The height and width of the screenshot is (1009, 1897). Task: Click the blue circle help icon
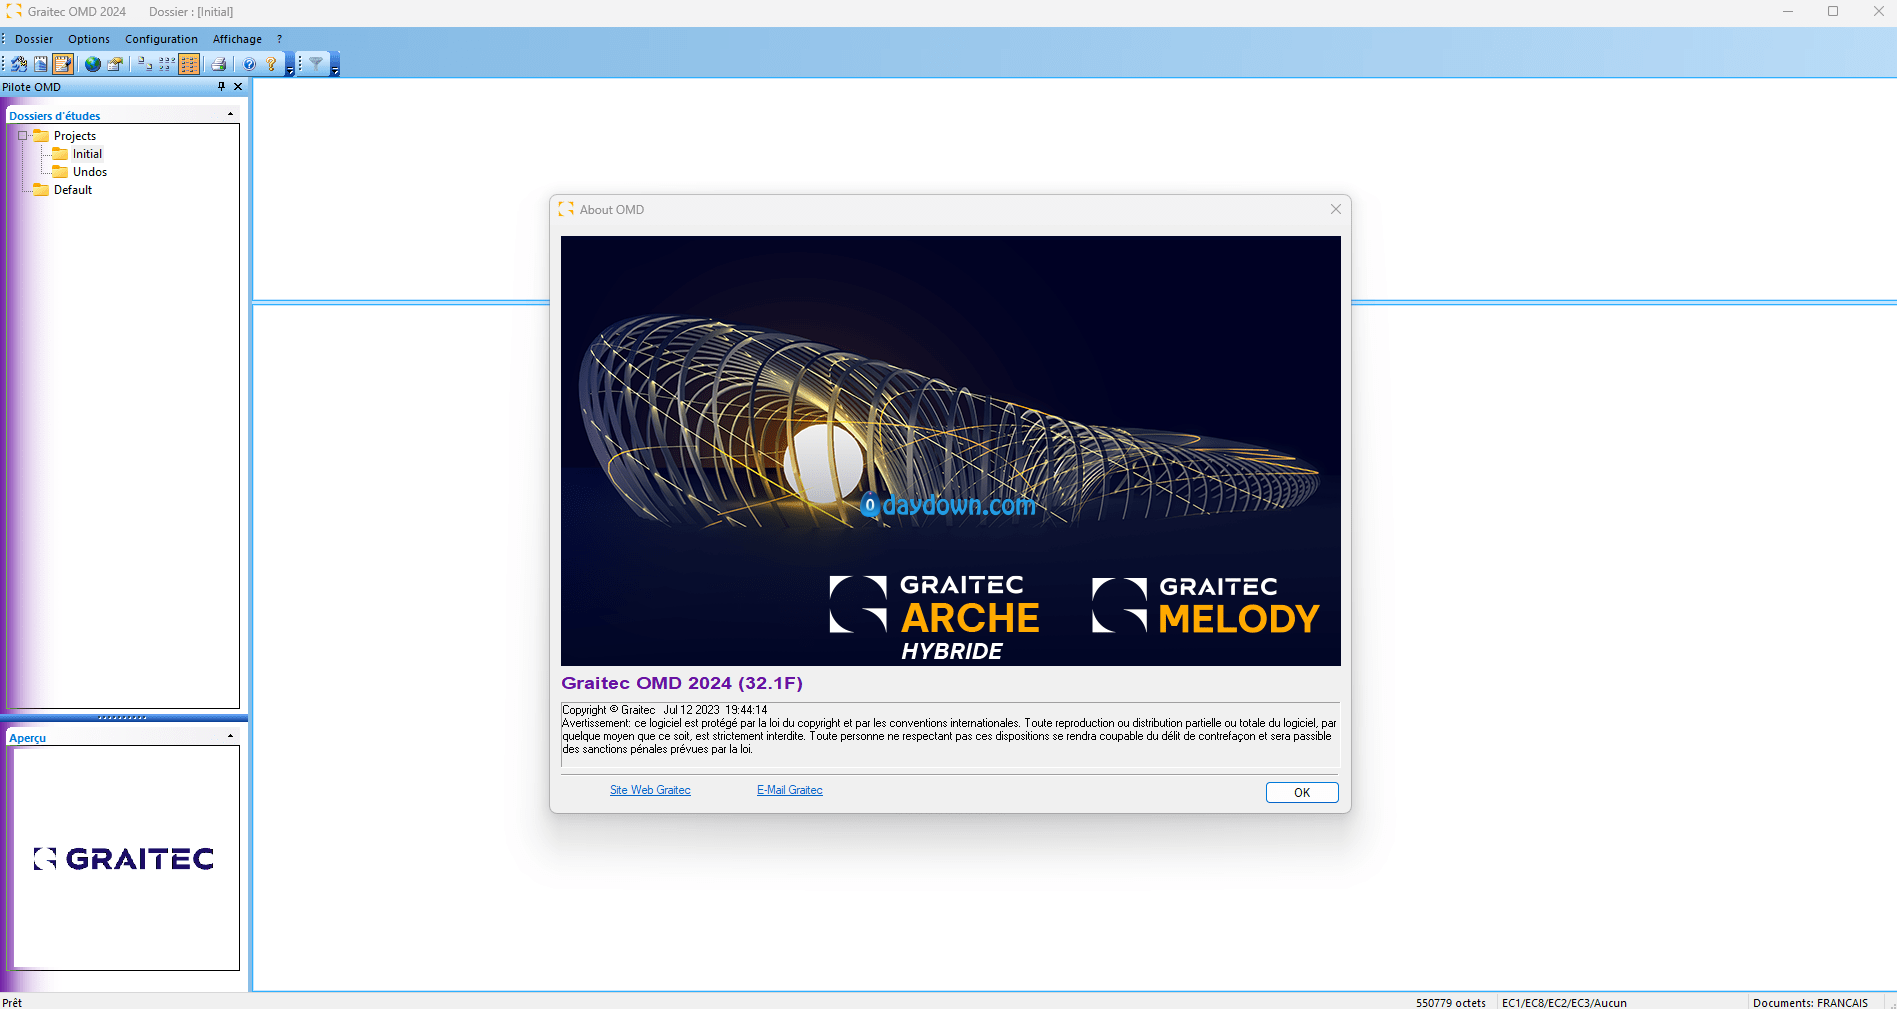249,64
